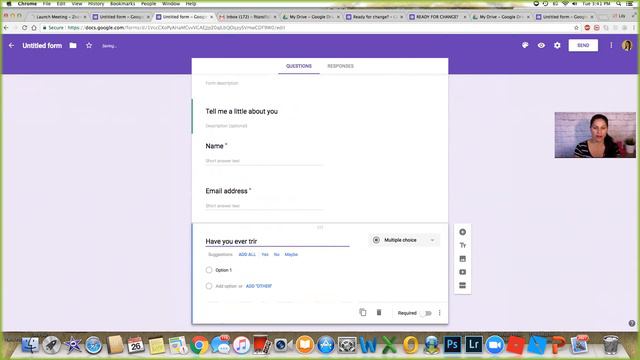Switch to the Launch Meeting browser tab
Image resolution: width=640 pixels, height=360 pixels.
(x=59, y=17)
